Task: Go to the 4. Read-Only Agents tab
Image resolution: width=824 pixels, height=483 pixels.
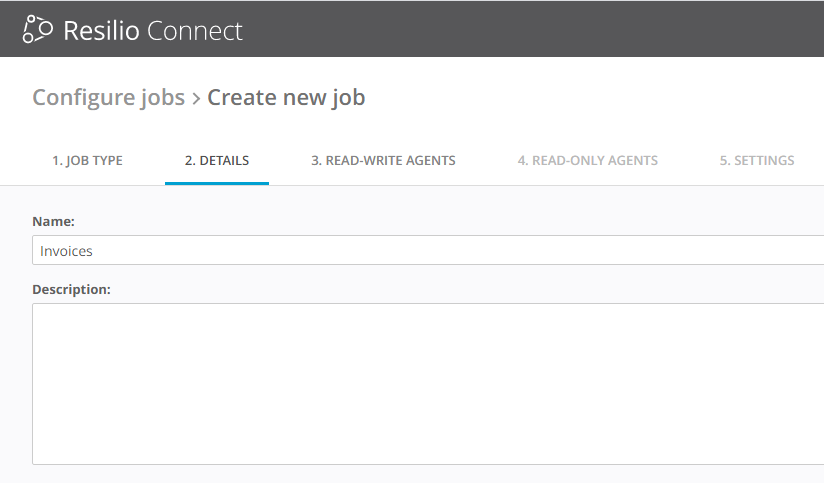Action: point(588,160)
